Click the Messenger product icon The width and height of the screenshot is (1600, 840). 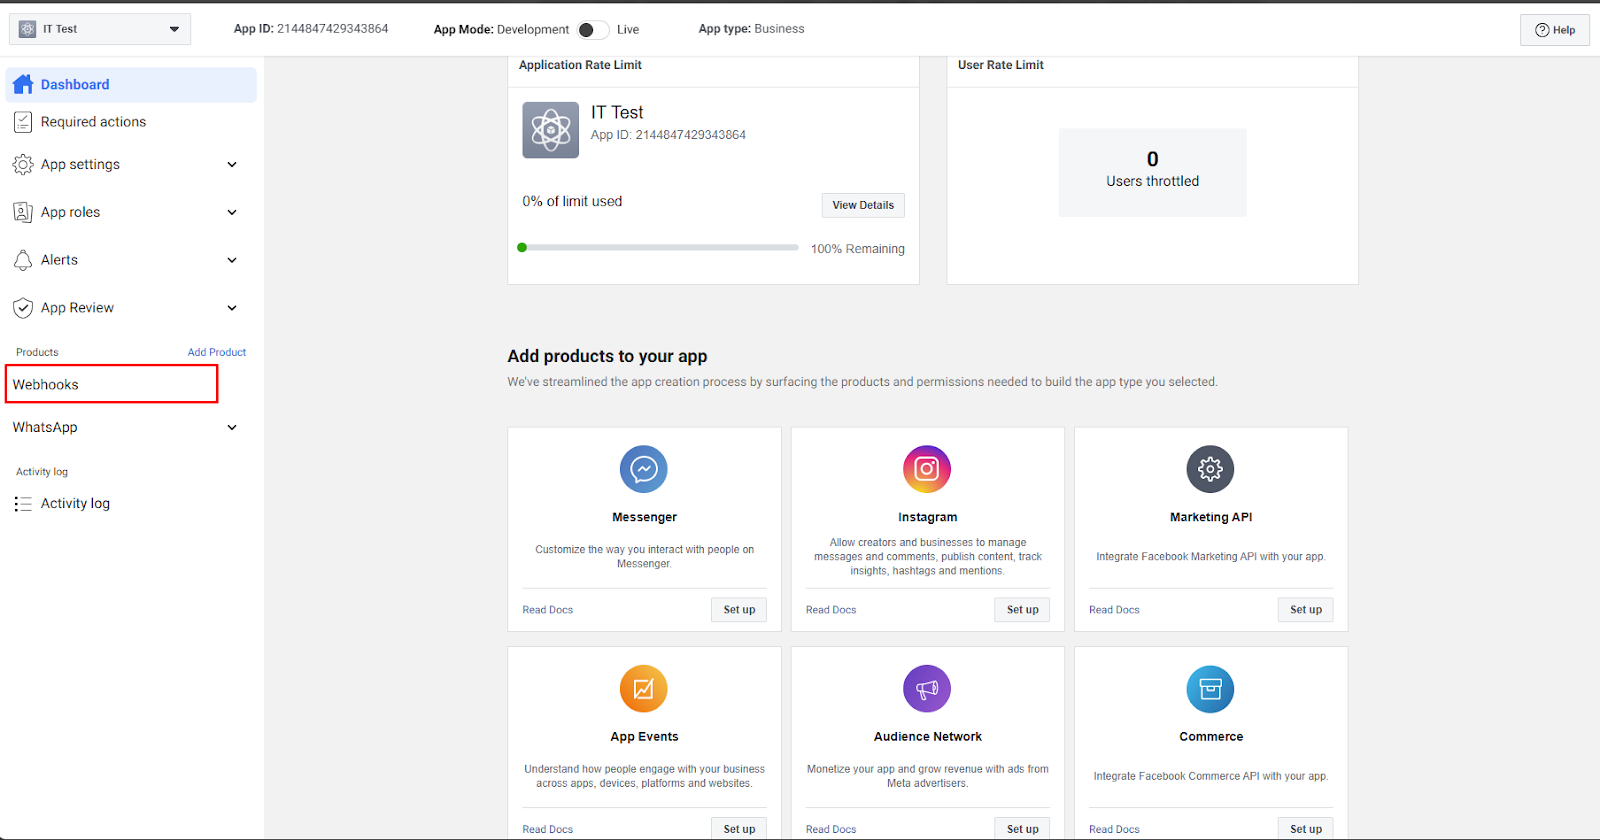pyautogui.click(x=643, y=469)
